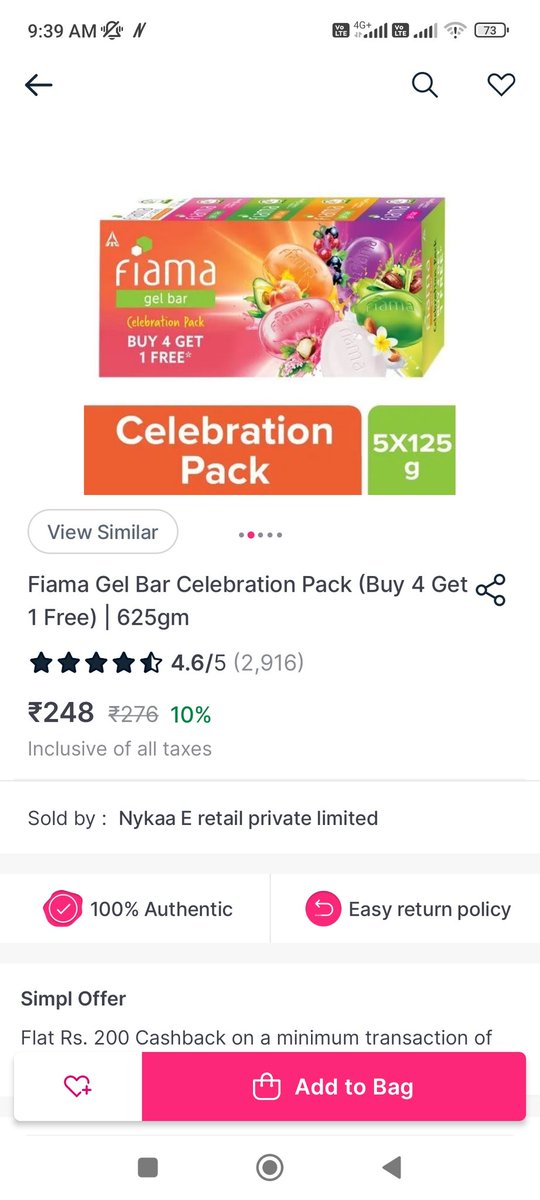The width and height of the screenshot is (540, 1200).
Task: Tap the Easy return policy arrow icon
Action: 323,909
